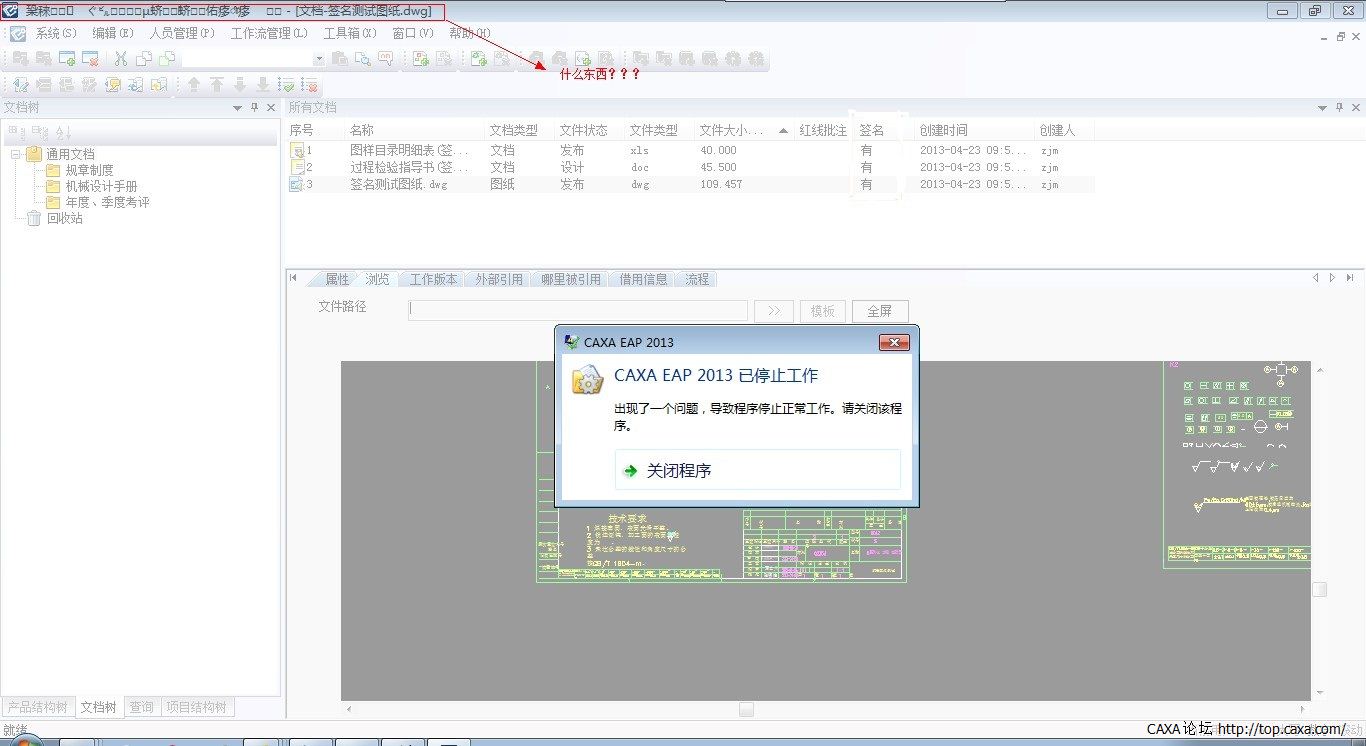Viewport: 1366px width, 746px height.
Task: Click the collapse-all icon in document tree toolbar
Action: pos(39,132)
